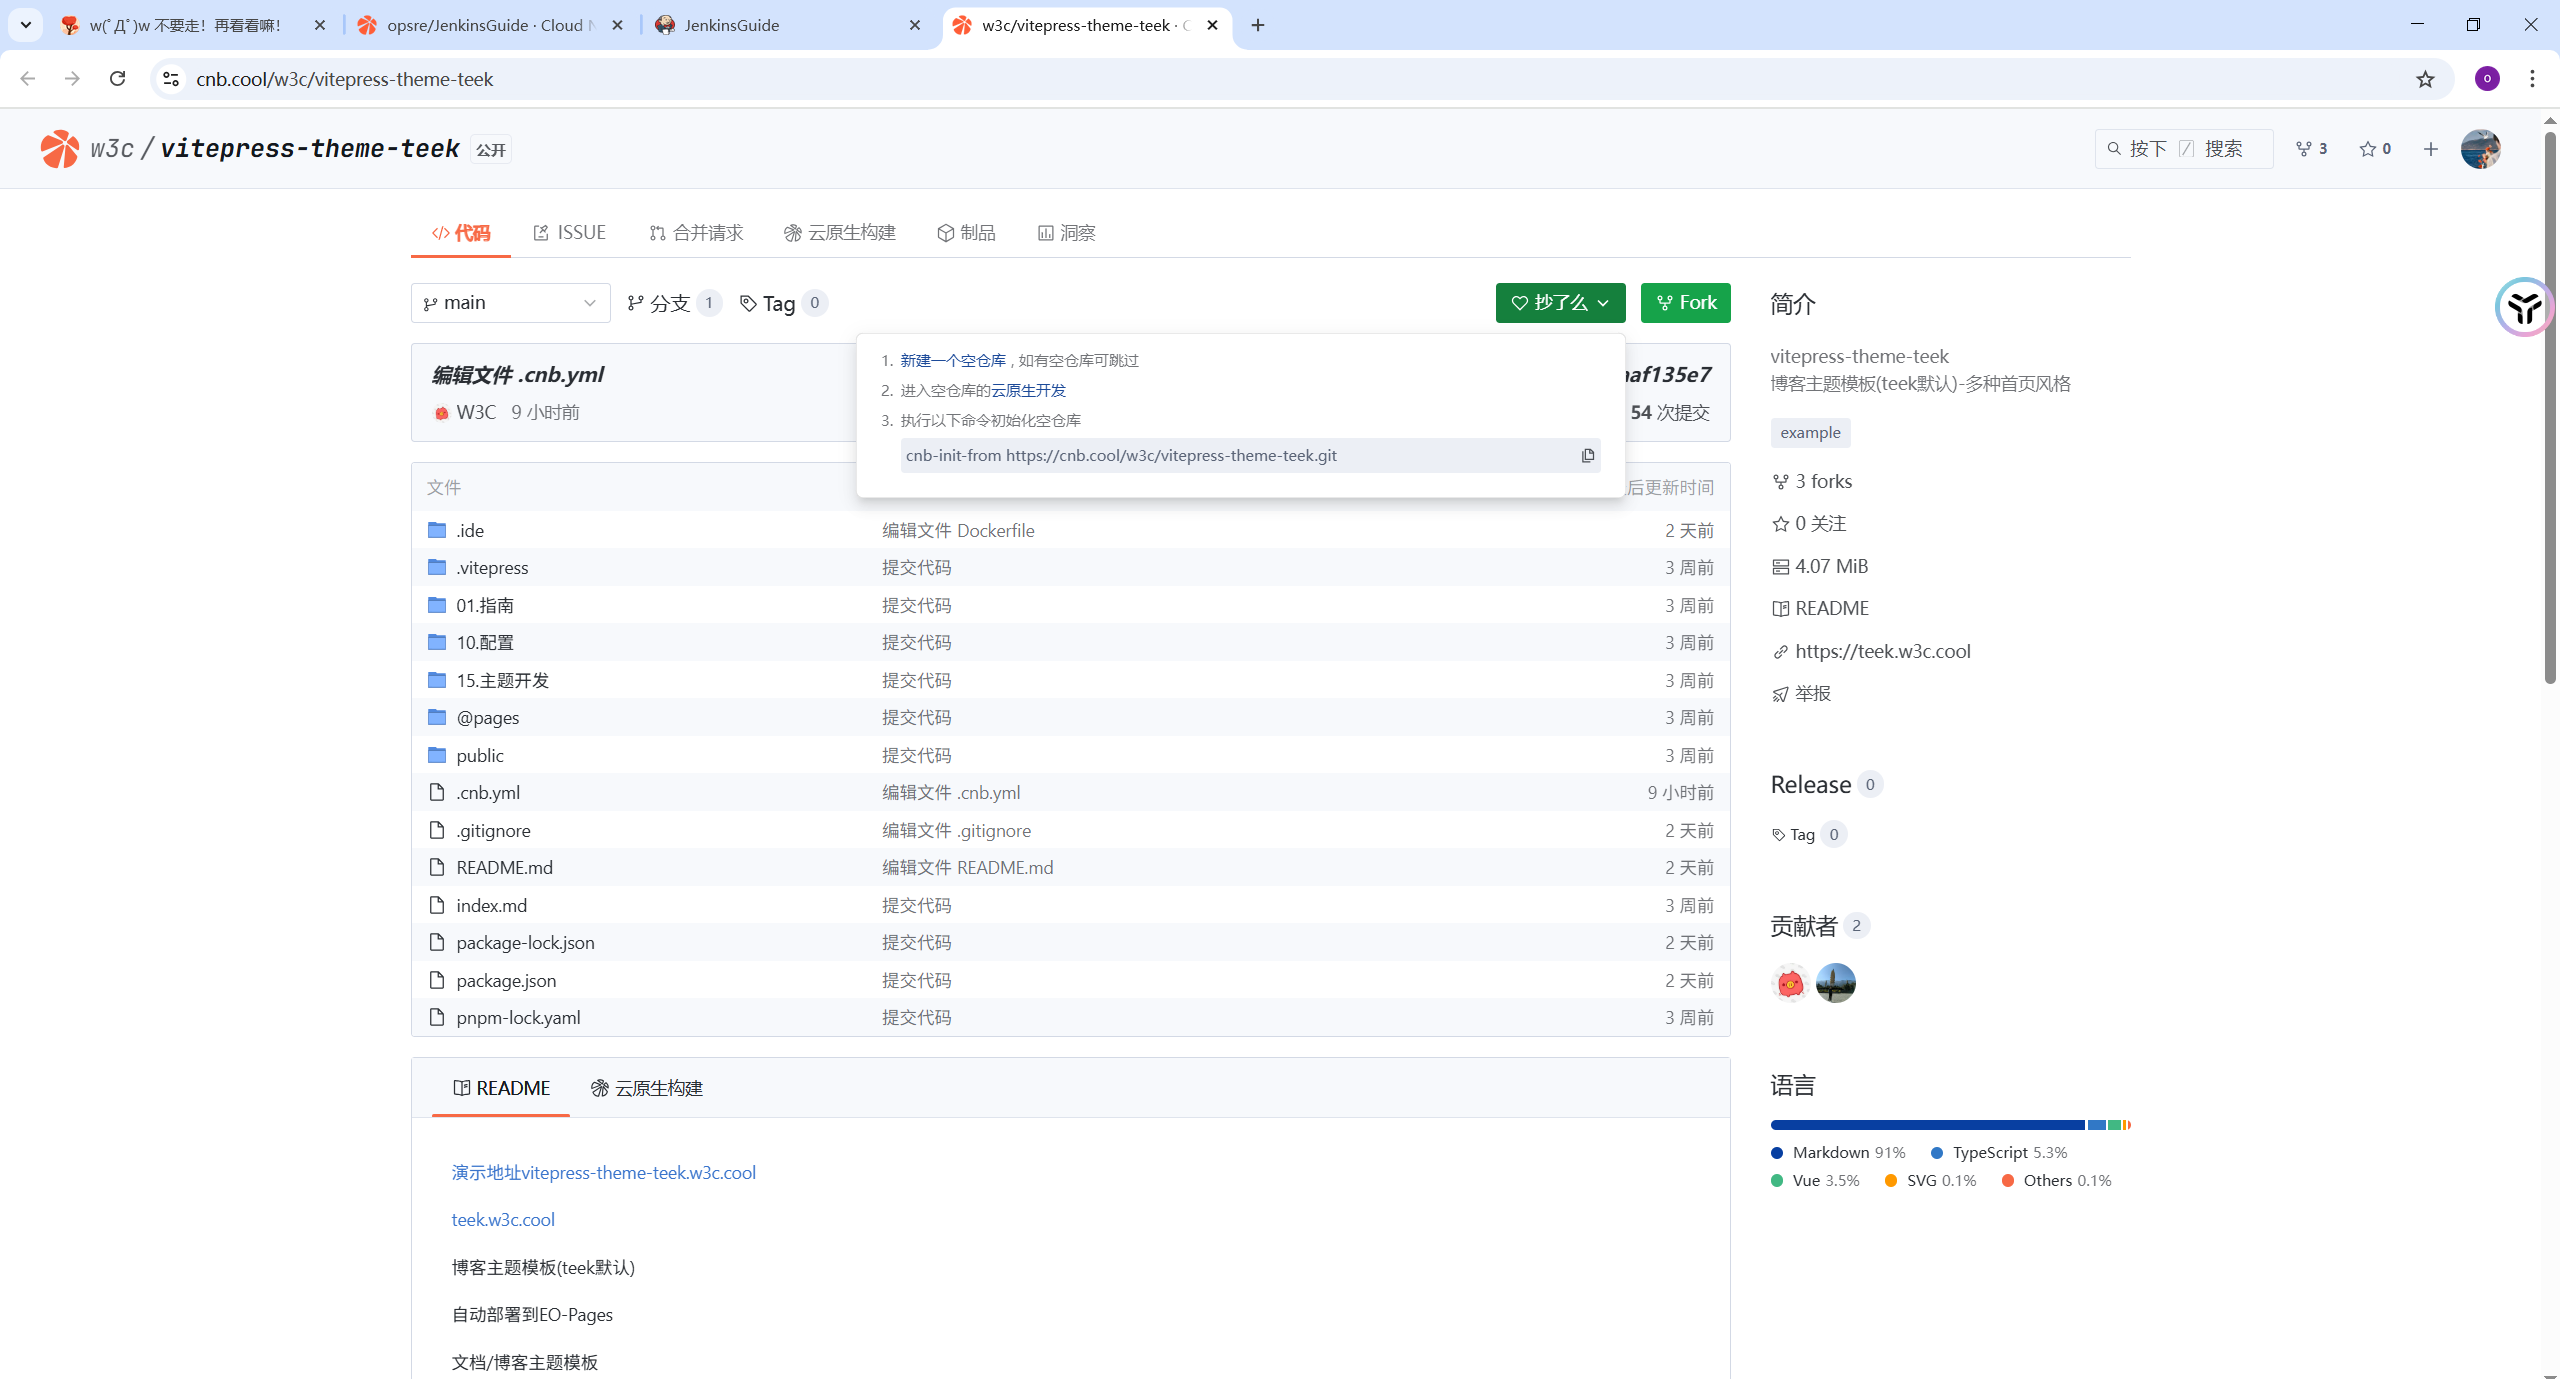Viewport: 2560px width, 1379px height.
Task: Click the example topic tag
Action: 1810,433
